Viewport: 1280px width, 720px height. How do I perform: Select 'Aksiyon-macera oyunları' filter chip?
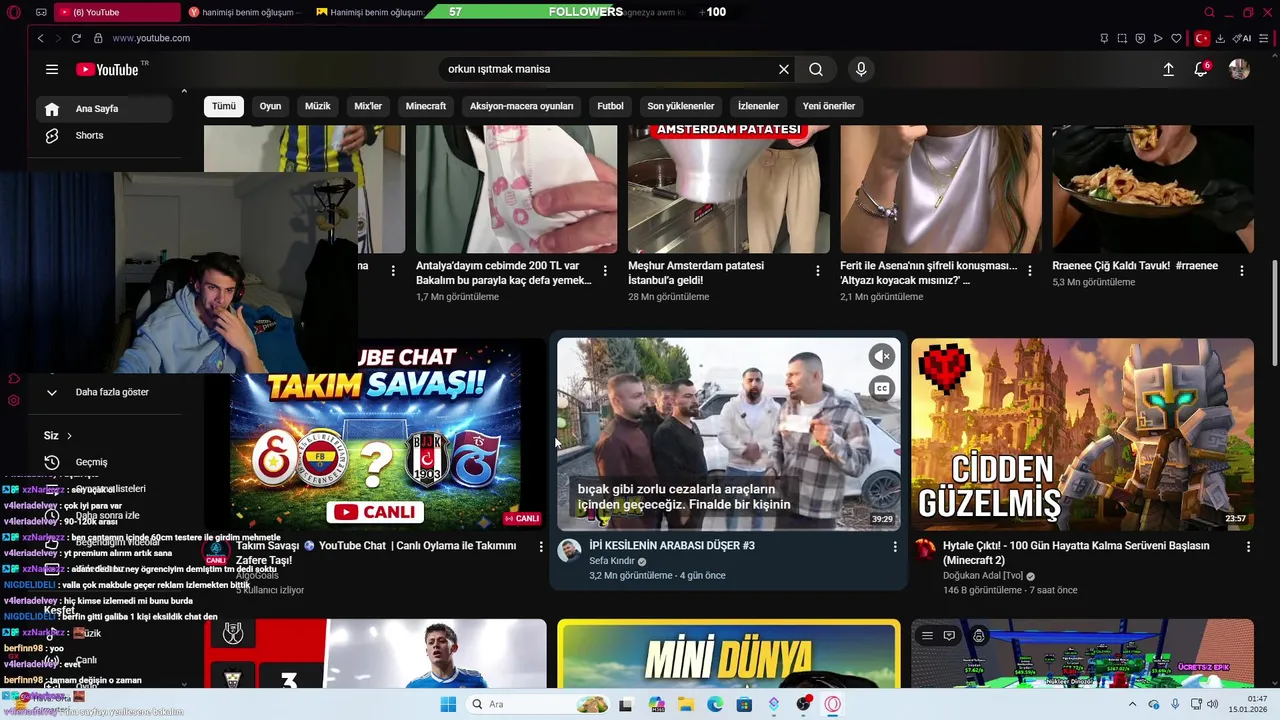tap(522, 106)
